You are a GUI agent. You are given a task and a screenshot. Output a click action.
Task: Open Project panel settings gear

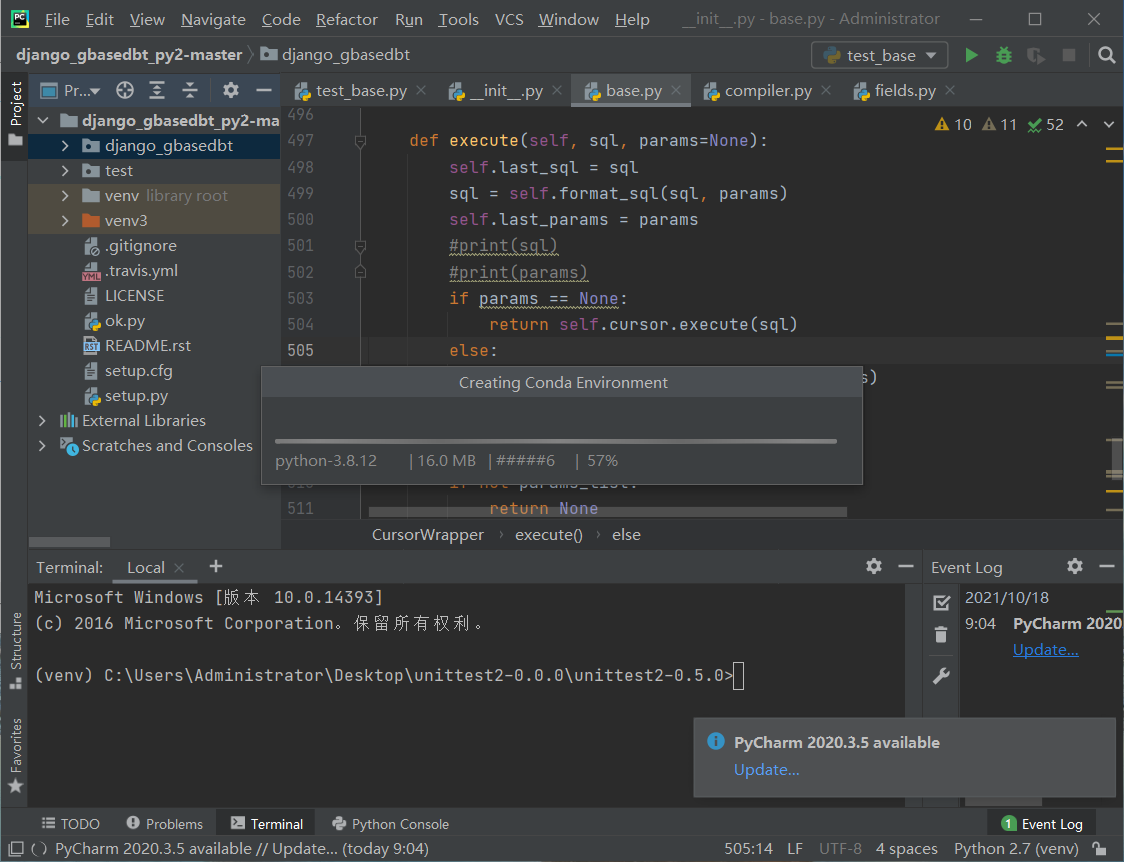click(x=230, y=90)
